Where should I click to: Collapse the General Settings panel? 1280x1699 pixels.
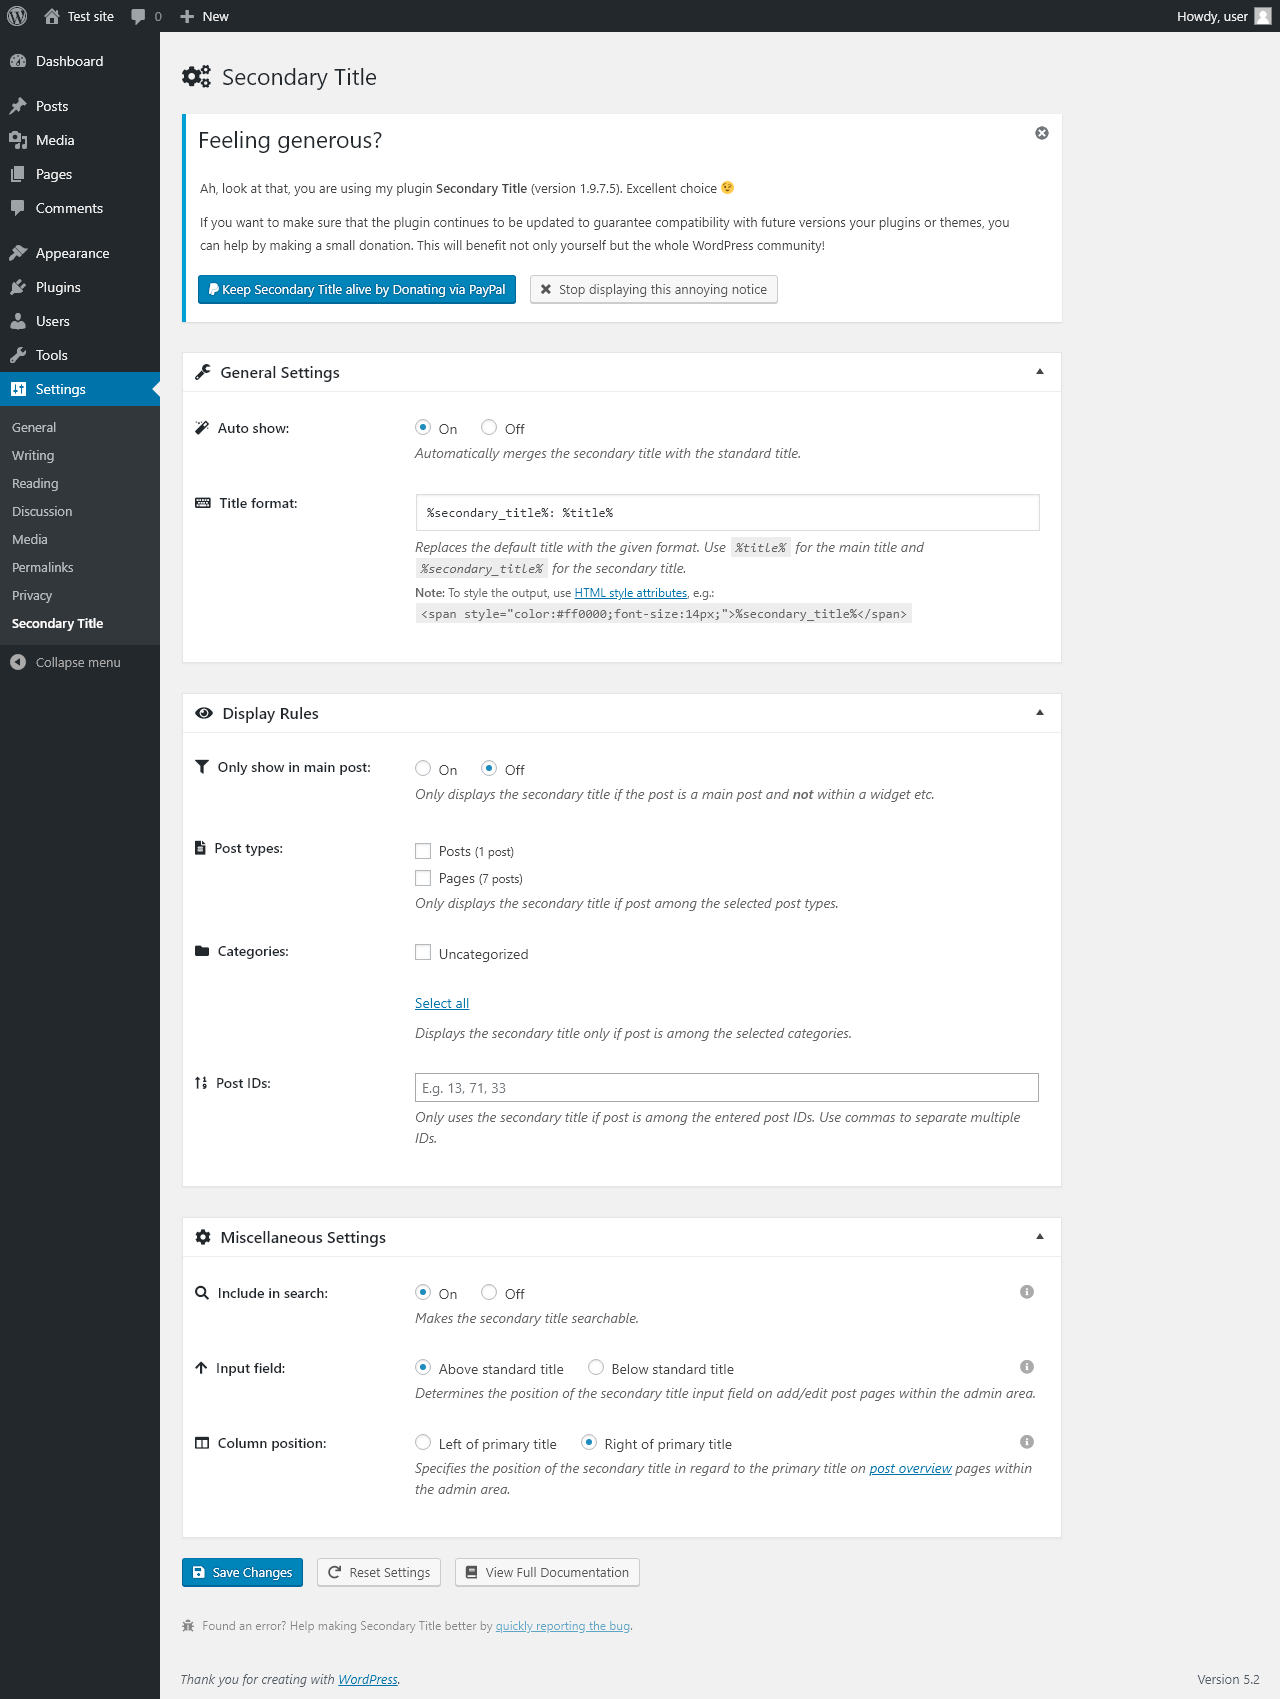[x=1040, y=372]
